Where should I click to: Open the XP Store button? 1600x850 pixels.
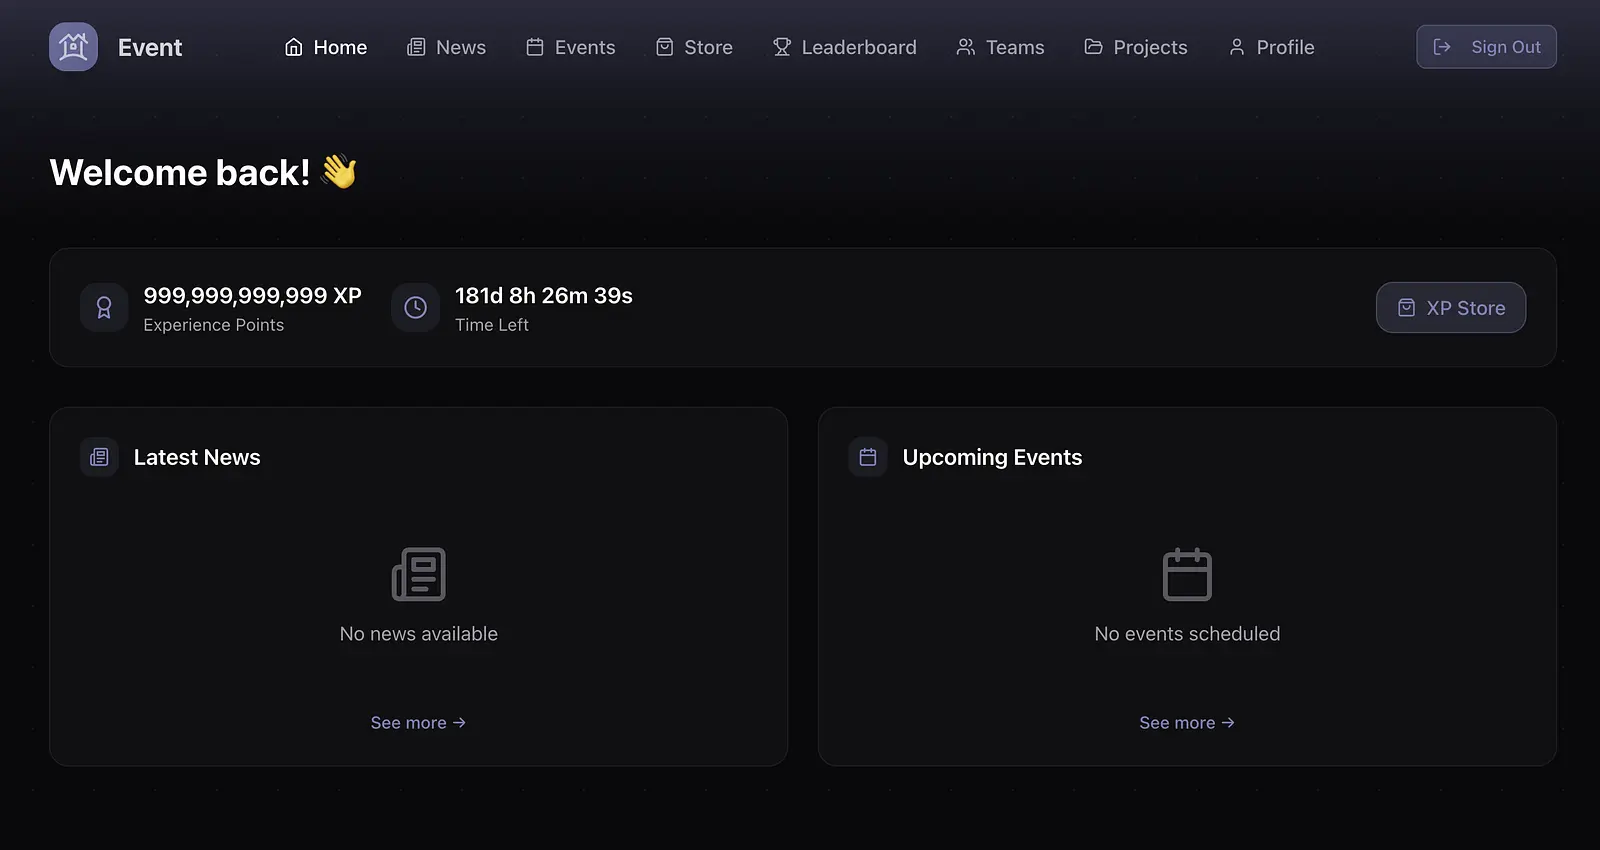1450,308
